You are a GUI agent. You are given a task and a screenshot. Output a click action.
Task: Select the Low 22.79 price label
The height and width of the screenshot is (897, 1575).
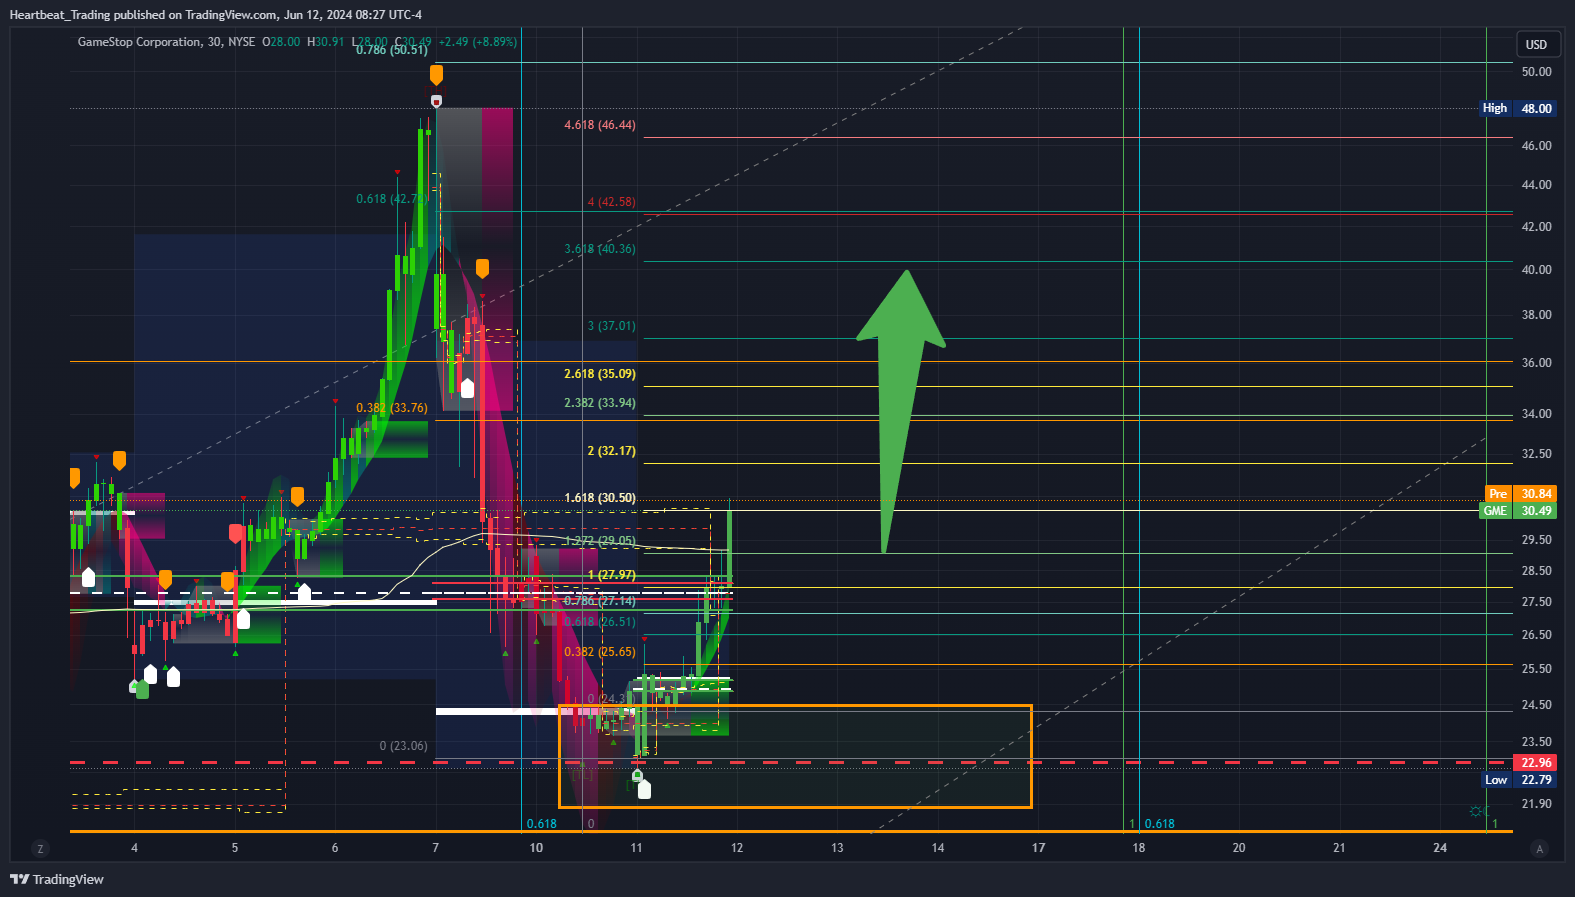(x=1518, y=780)
